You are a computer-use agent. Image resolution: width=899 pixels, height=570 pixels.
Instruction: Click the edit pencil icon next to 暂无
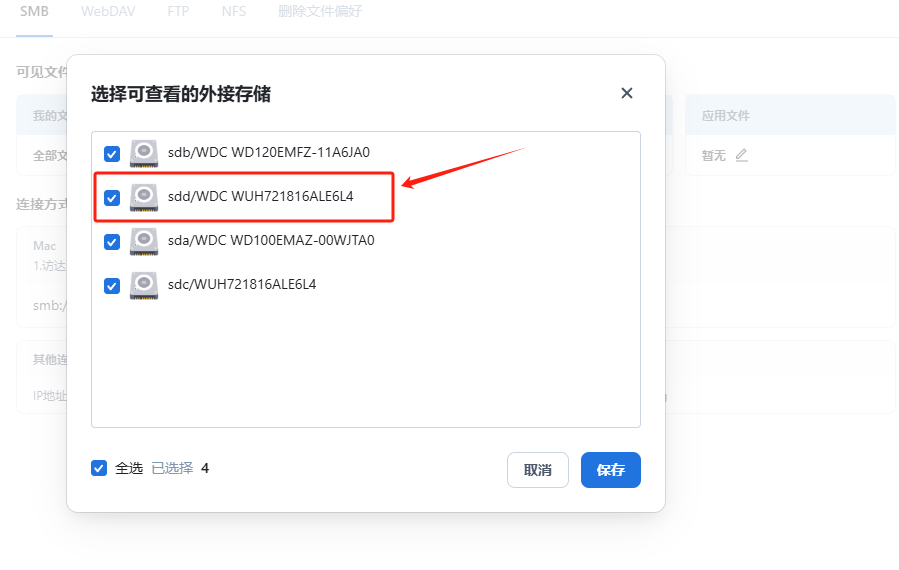(741, 155)
